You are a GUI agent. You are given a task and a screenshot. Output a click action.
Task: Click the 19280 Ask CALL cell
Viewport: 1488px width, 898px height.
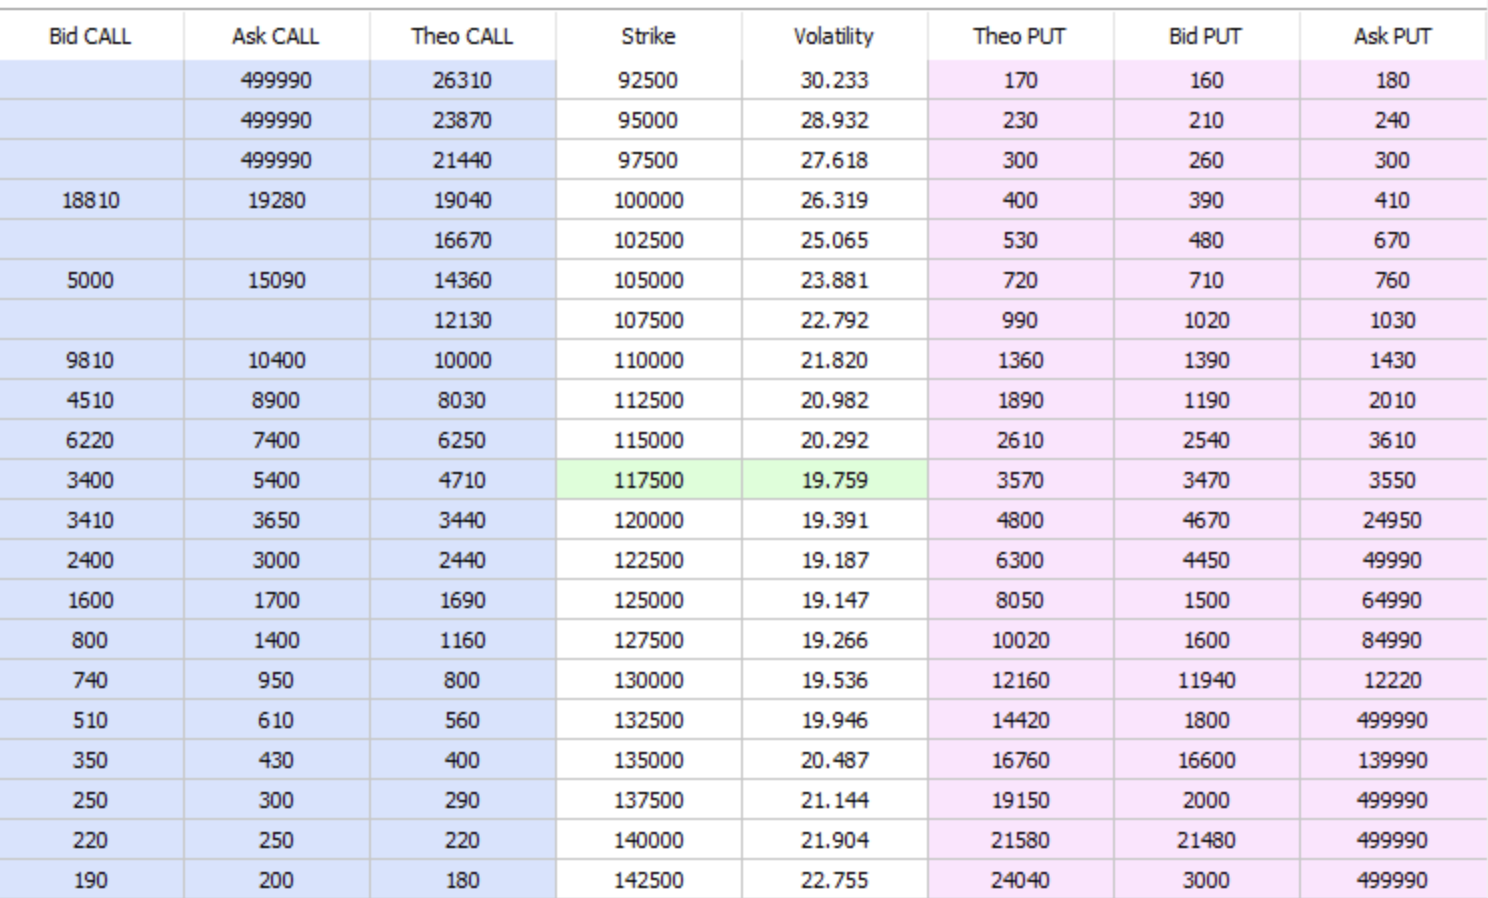click(276, 200)
